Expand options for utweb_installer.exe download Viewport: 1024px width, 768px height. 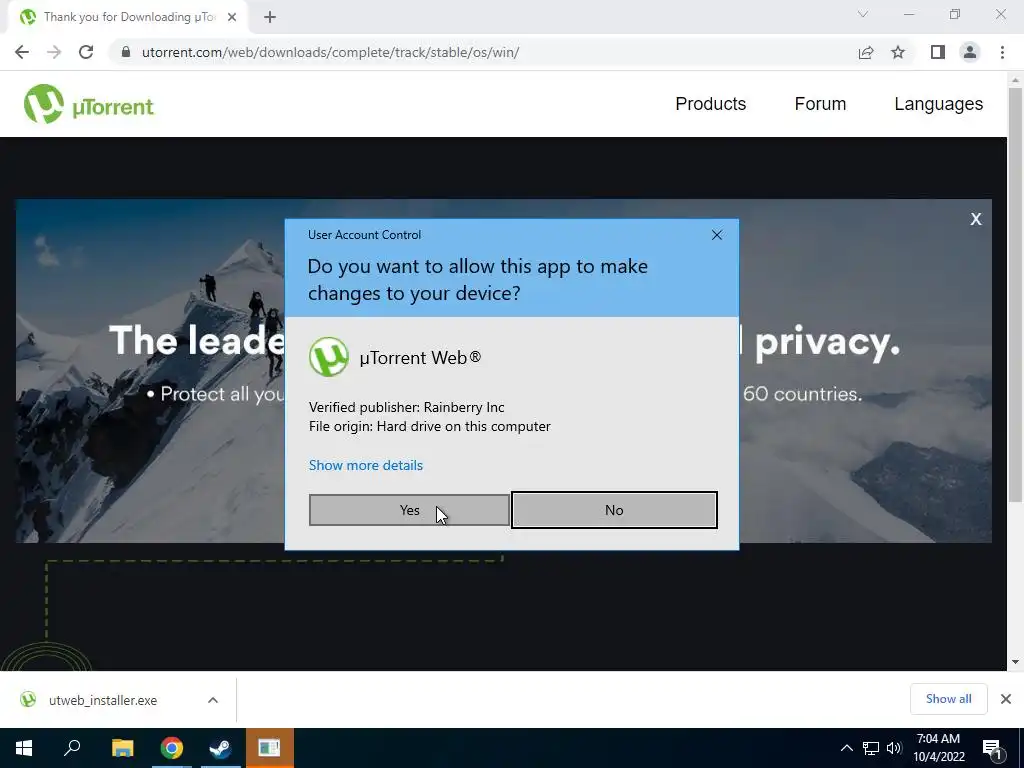pyautogui.click(x=213, y=700)
